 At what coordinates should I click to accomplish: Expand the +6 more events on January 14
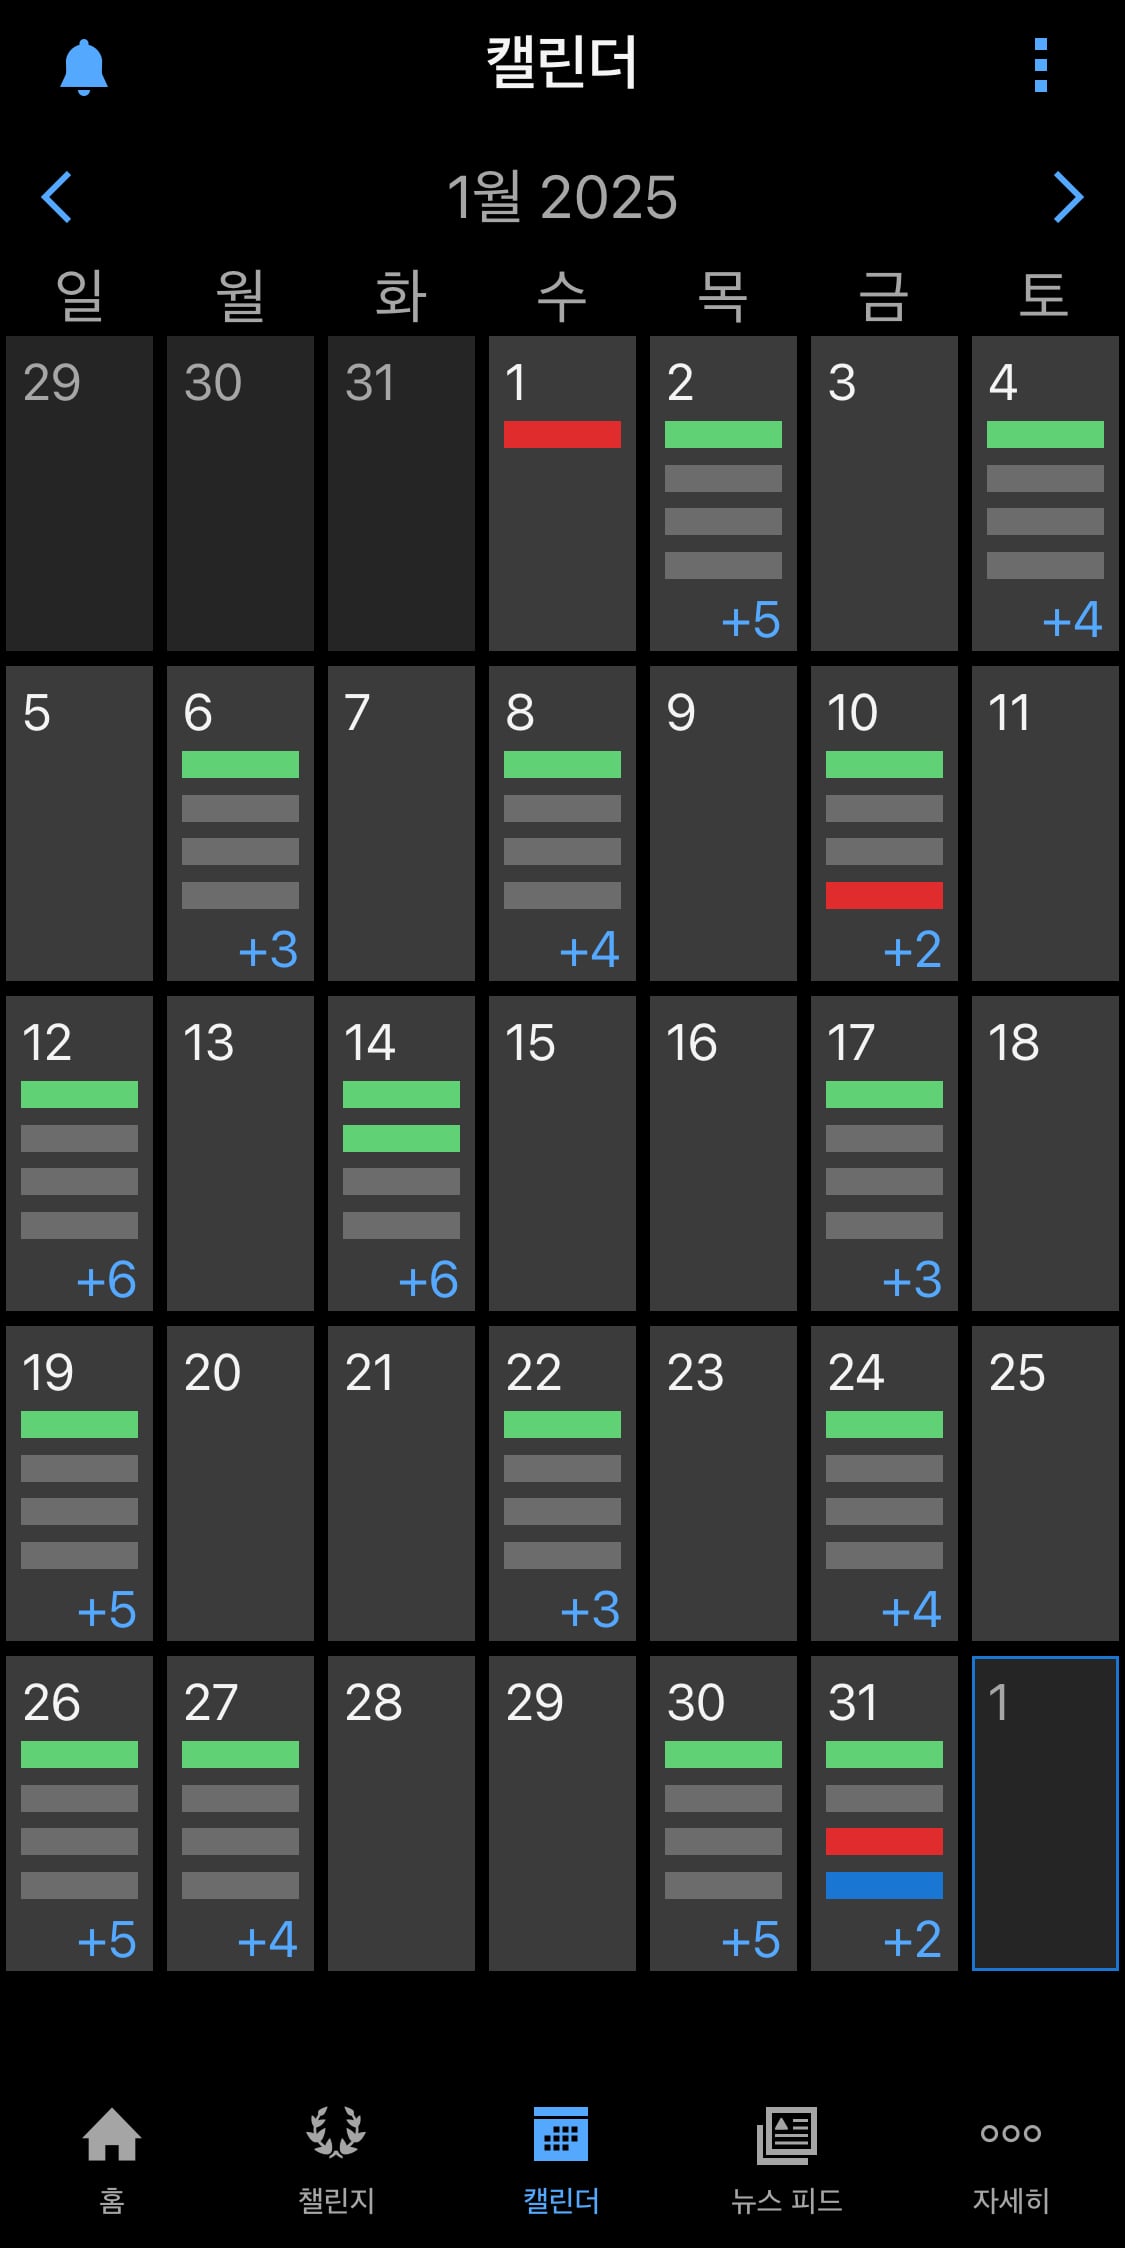point(428,1280)
